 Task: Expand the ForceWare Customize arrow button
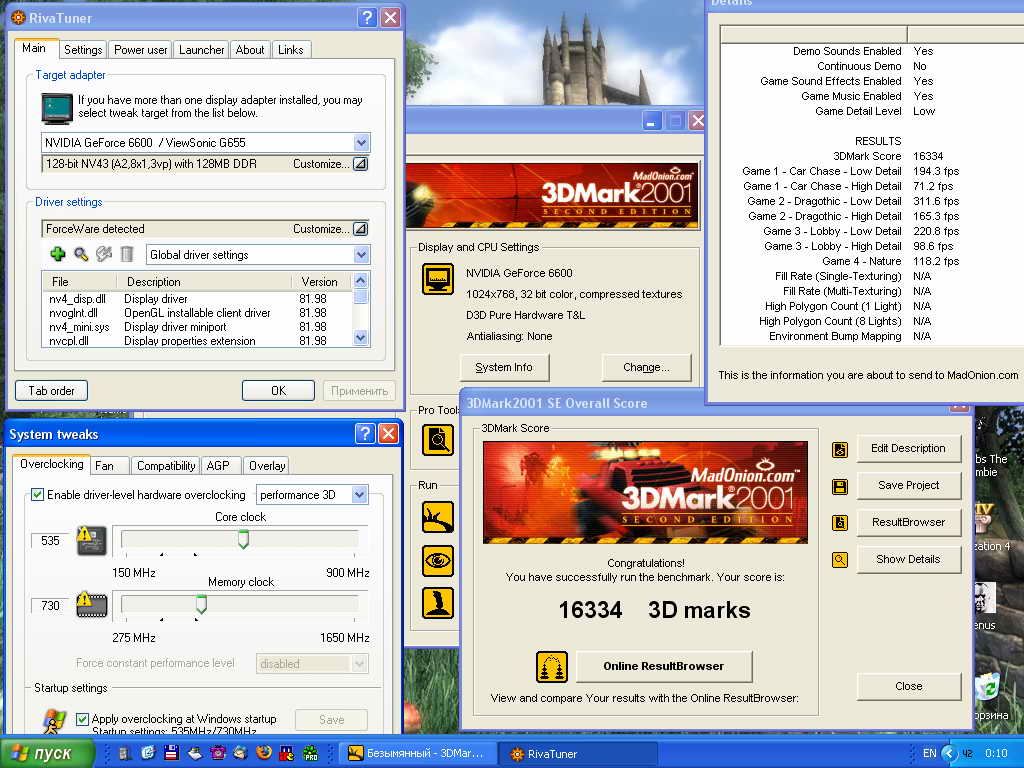tap(360, 229)
